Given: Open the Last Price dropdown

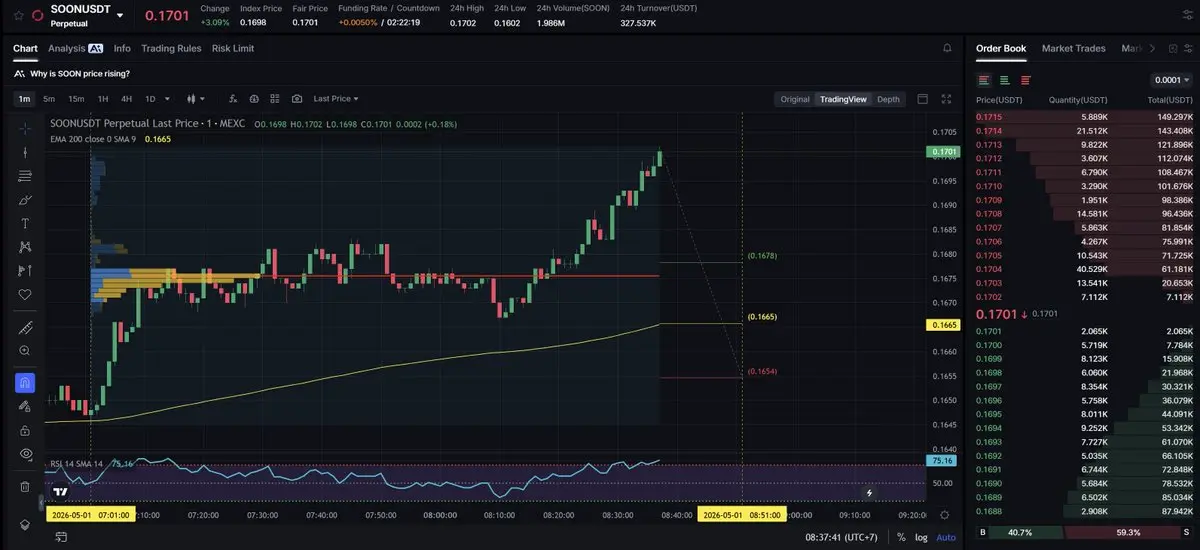Looking at the screenshot, I should (x=336, y=99).
